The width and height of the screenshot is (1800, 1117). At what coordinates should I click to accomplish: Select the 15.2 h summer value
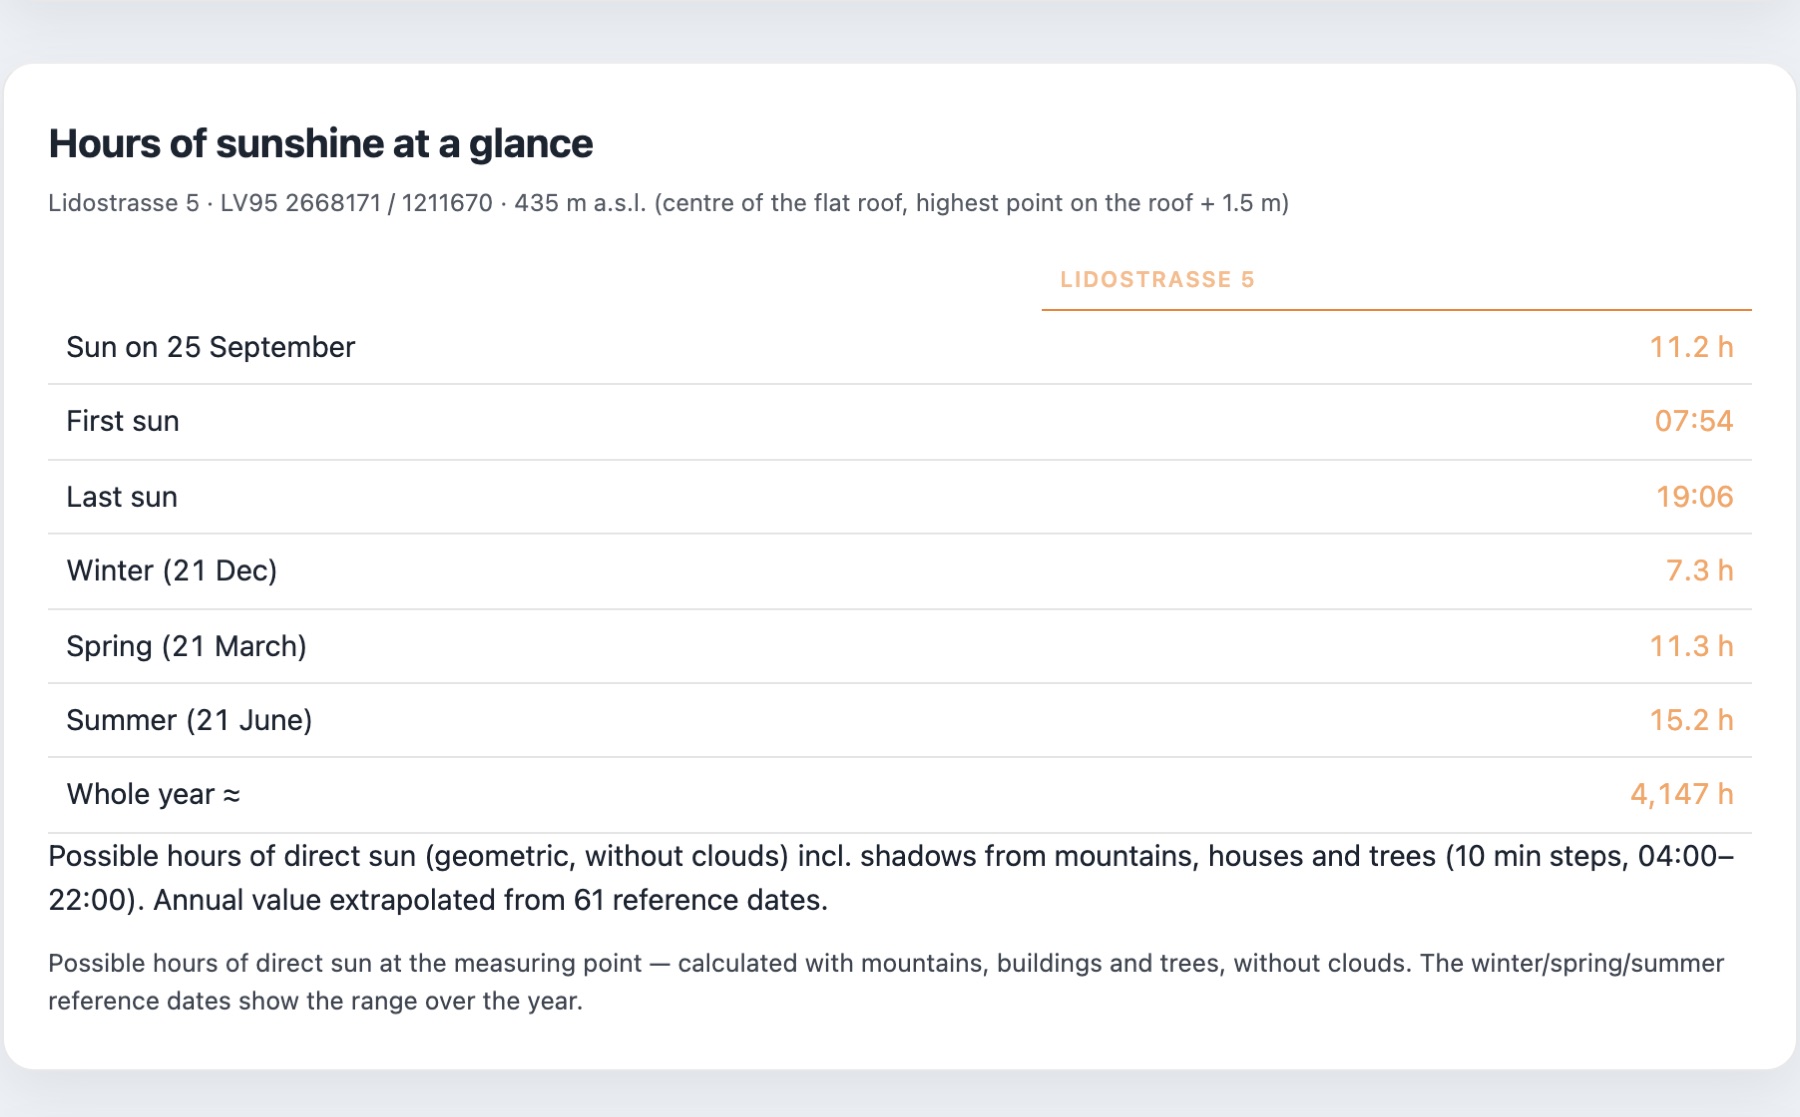click(x=1691, y=720)
